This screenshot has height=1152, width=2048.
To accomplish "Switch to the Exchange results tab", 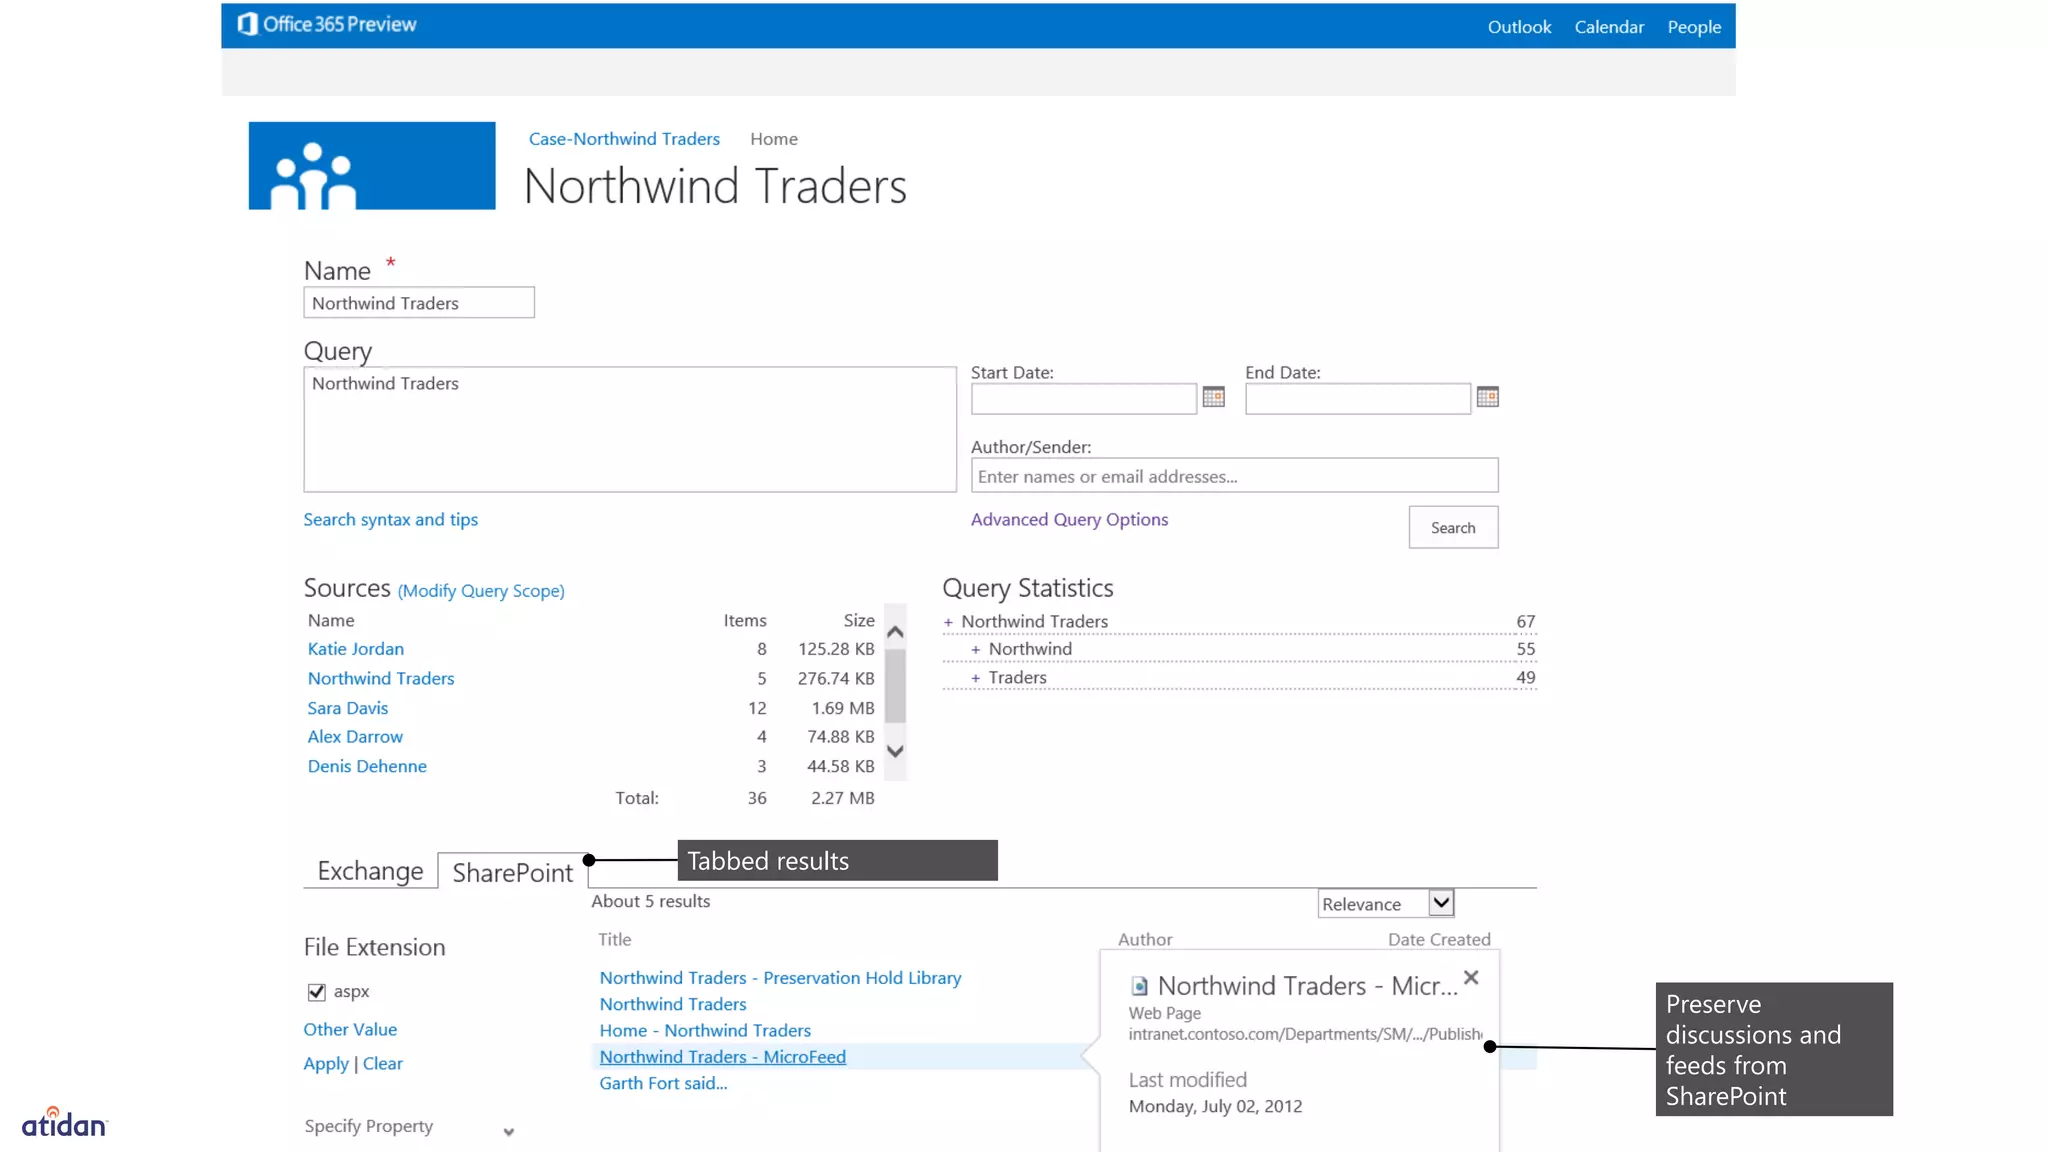I will point(370,871).
